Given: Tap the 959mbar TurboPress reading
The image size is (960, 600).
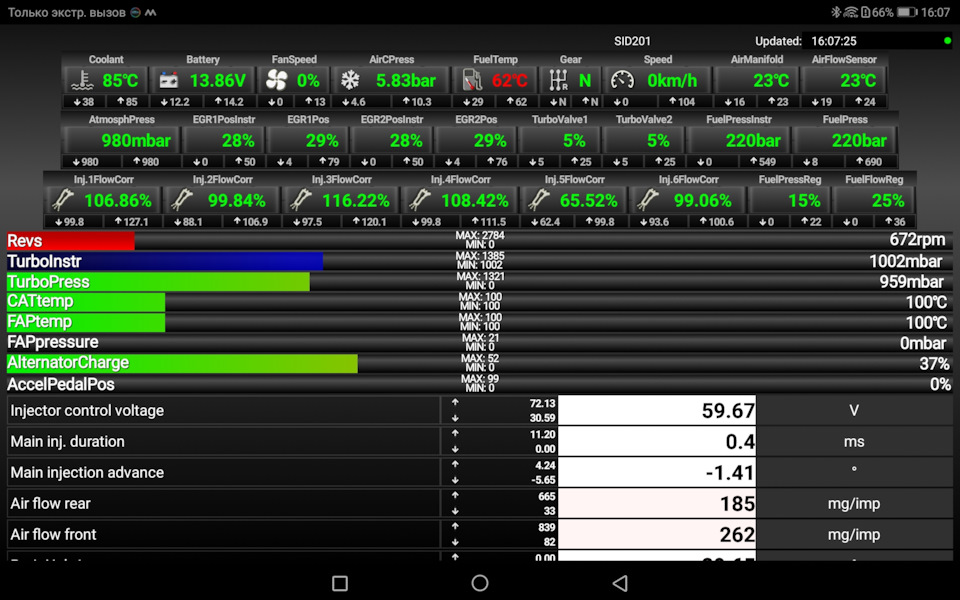Looking at the screenshot, I should click(x=912, y=282).
